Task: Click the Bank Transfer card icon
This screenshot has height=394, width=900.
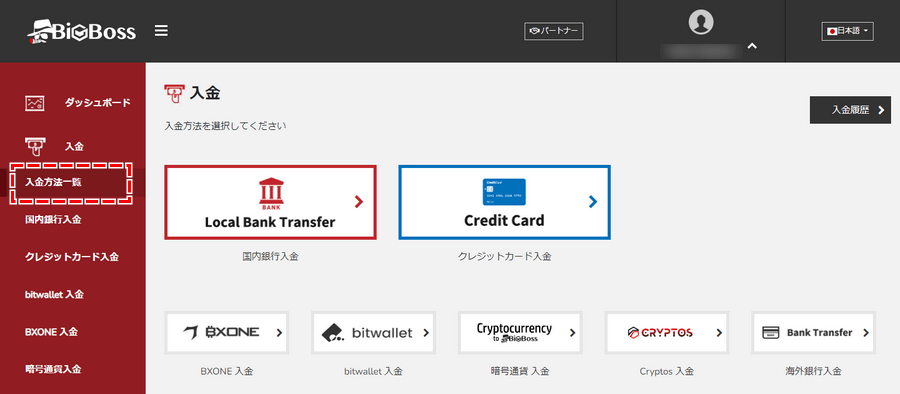Action: (x=770, y=333)
